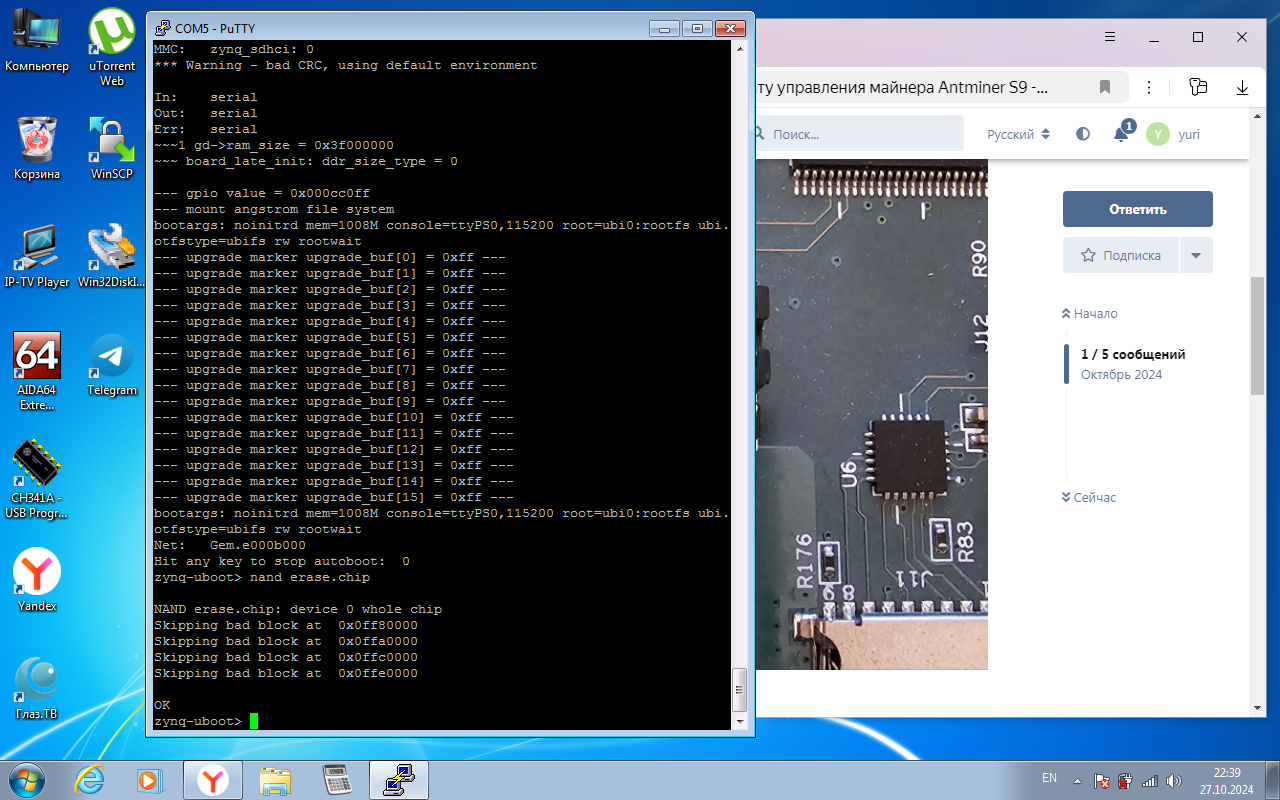The image size is (1280, 800).
Task: Click the safely remove hardware tray icon
Action: [1126, 780]
